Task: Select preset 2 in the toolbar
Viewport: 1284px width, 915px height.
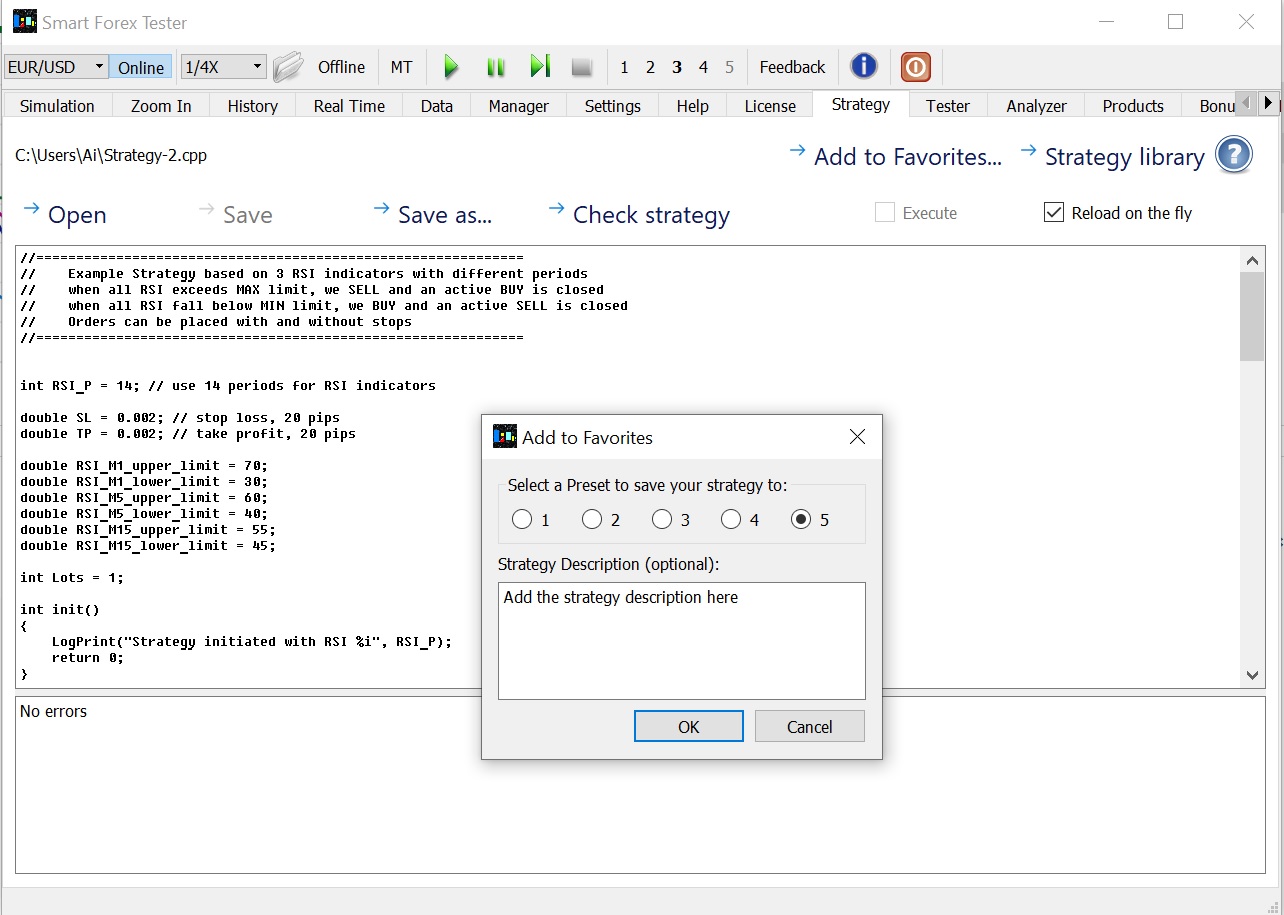Action: tap(650, 67)
